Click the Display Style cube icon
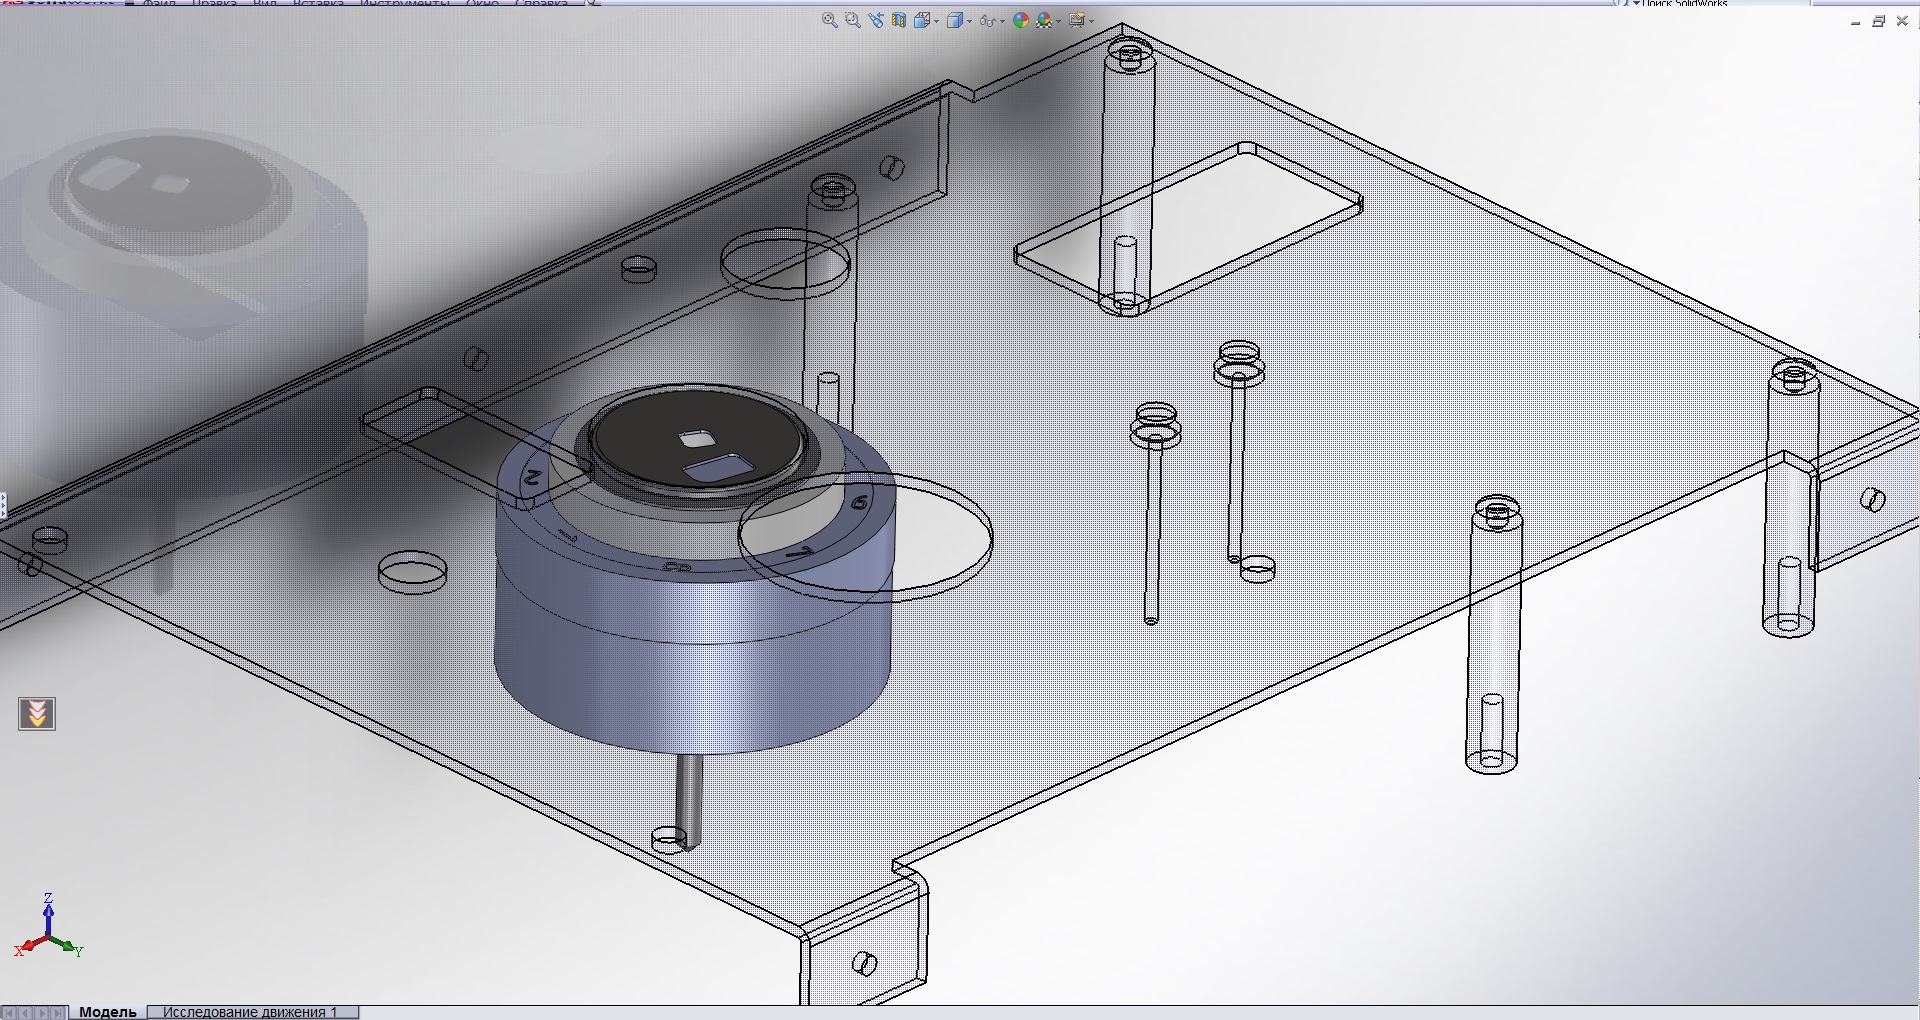The image size is (1920, 1020). tap(956, 20)
